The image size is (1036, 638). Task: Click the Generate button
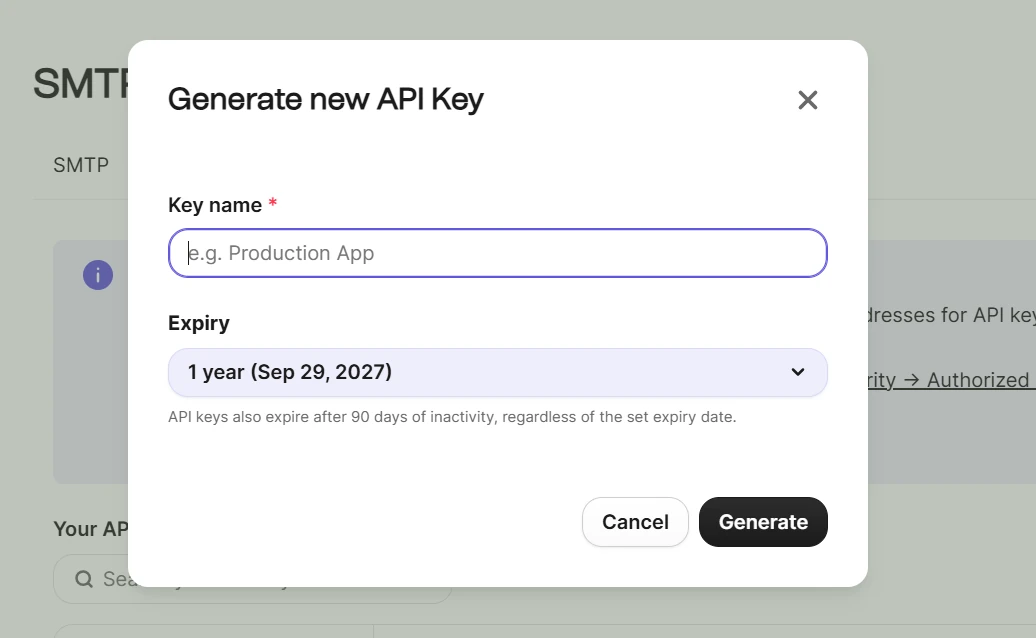point(763,522)
